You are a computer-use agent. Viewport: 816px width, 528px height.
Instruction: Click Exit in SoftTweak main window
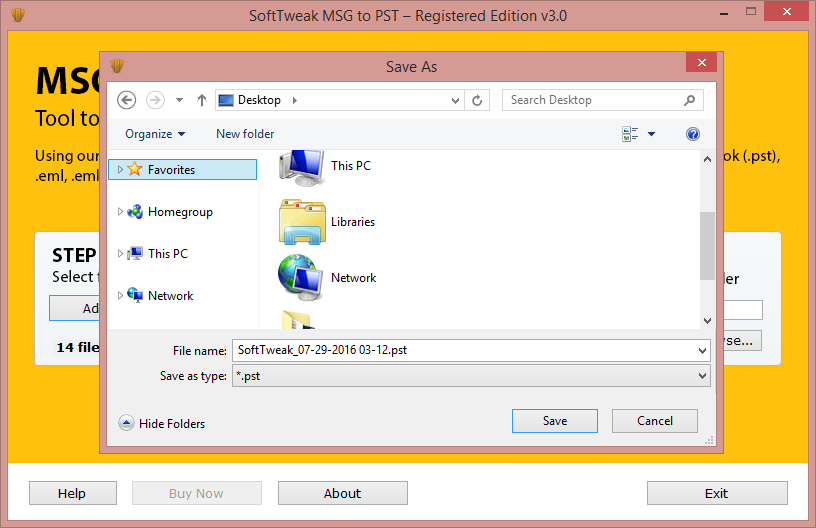[x=717, y=493]
